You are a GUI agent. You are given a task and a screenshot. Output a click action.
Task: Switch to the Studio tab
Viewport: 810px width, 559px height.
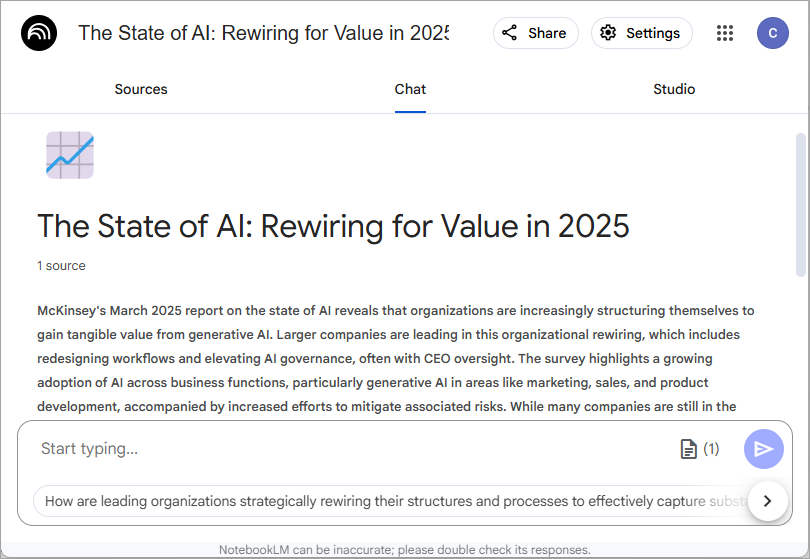coord(674,89)
